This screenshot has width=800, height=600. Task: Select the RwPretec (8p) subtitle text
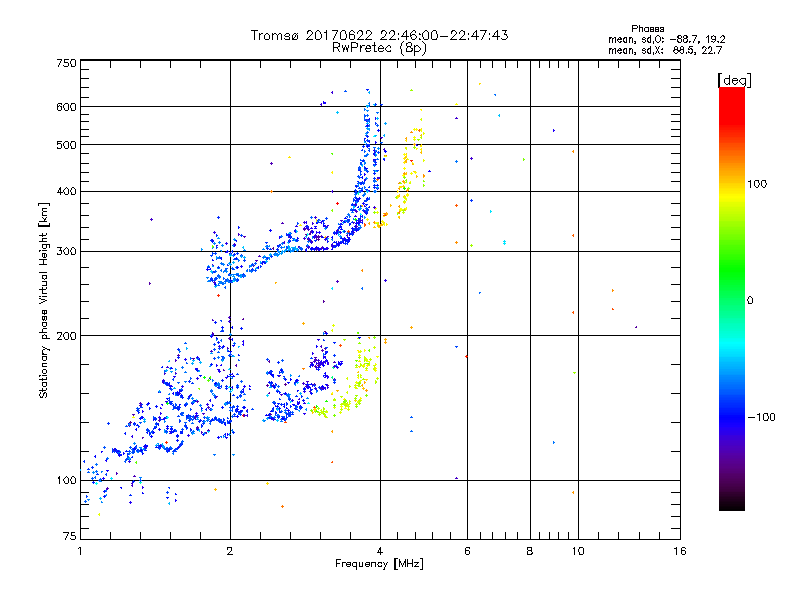[379, 47]
